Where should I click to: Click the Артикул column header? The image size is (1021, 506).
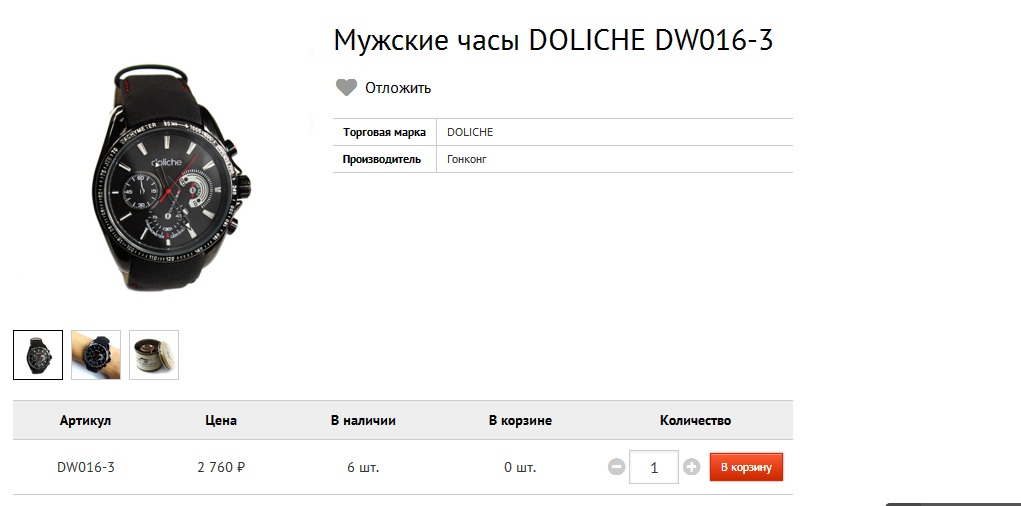tap(85, 420)
